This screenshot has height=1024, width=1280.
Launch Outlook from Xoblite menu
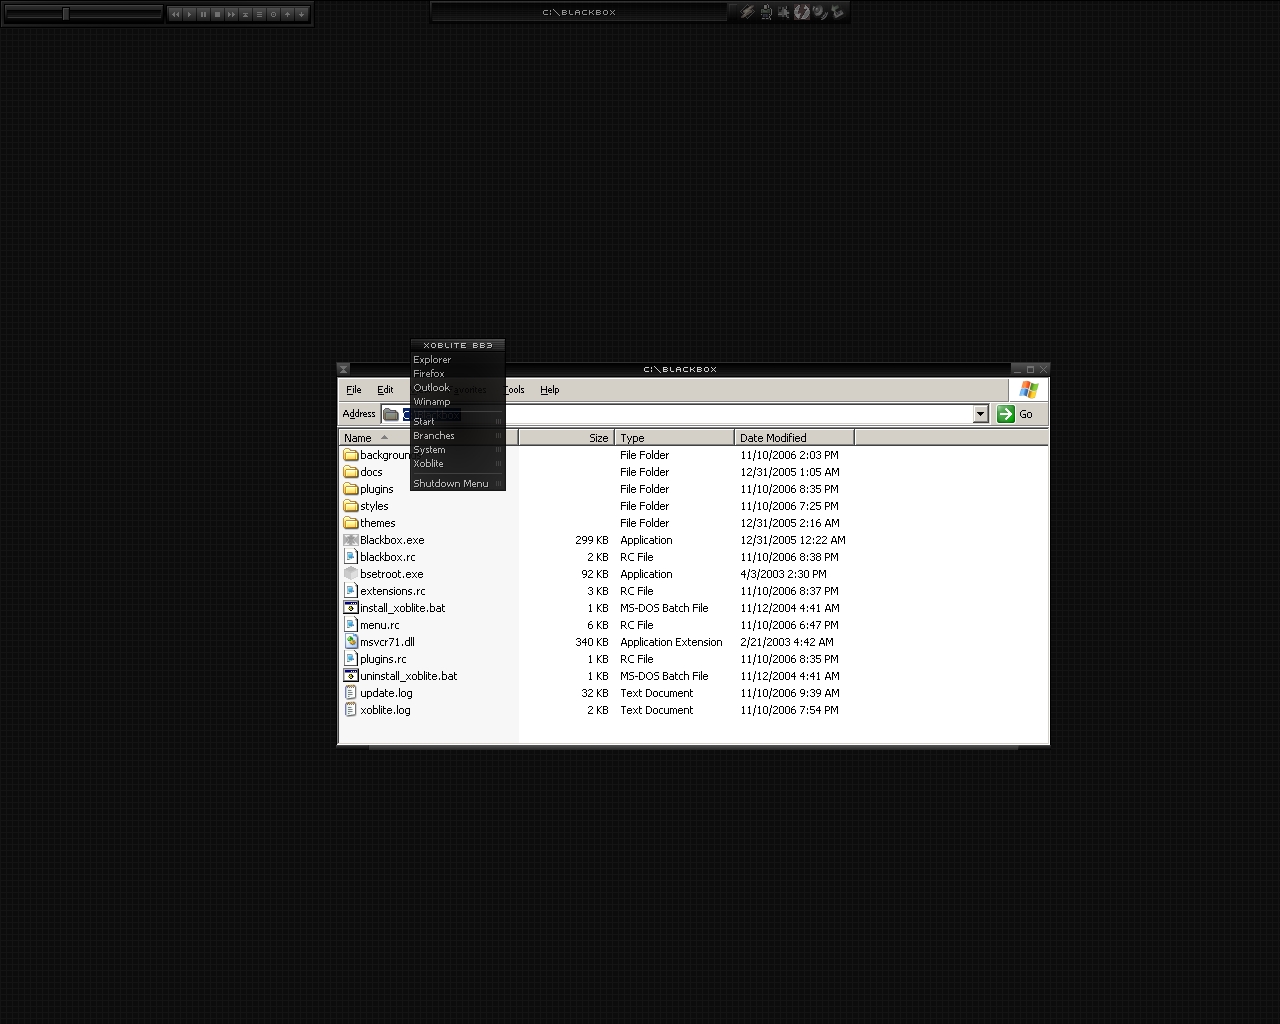pyautogui.click(x=457, y=387)
